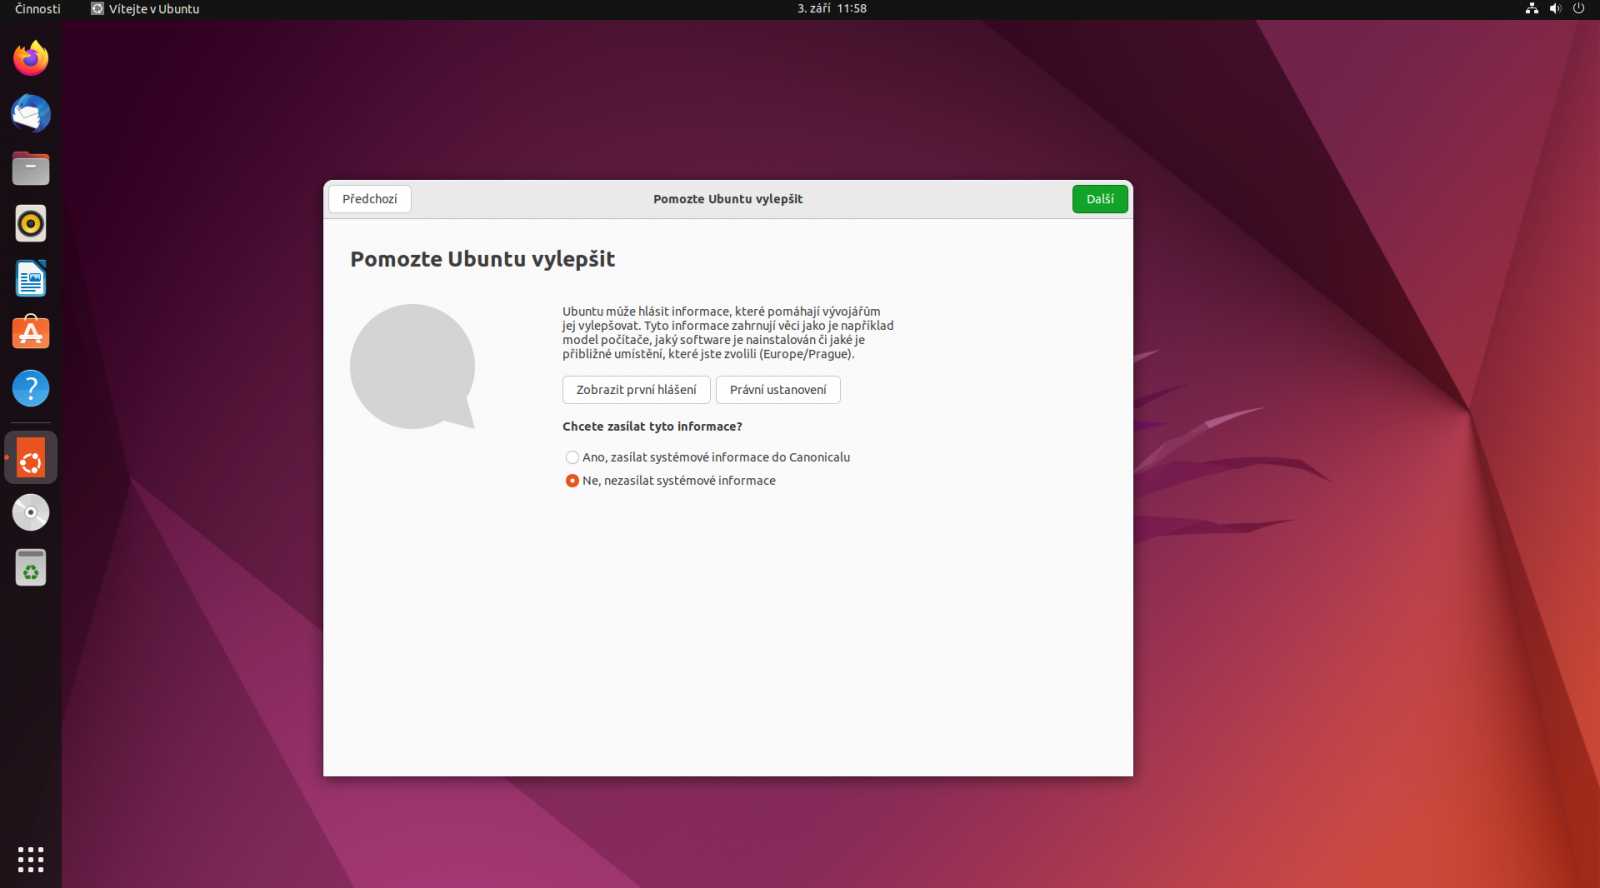
Task: Open the power menu icon
Action: pos(1579,8)
